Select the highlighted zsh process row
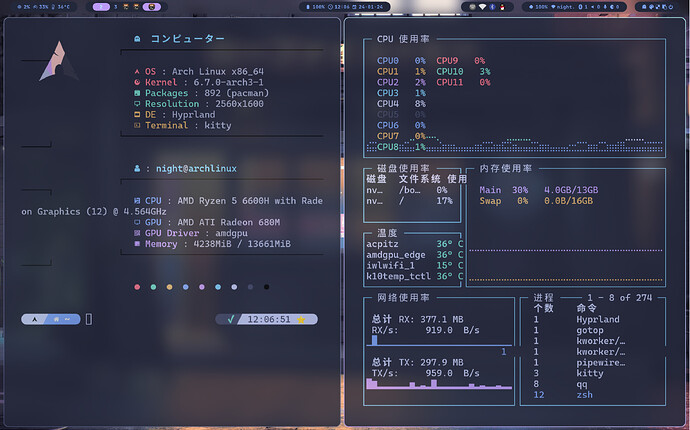The width and height of the screenshot is (690, 430). 563,395
